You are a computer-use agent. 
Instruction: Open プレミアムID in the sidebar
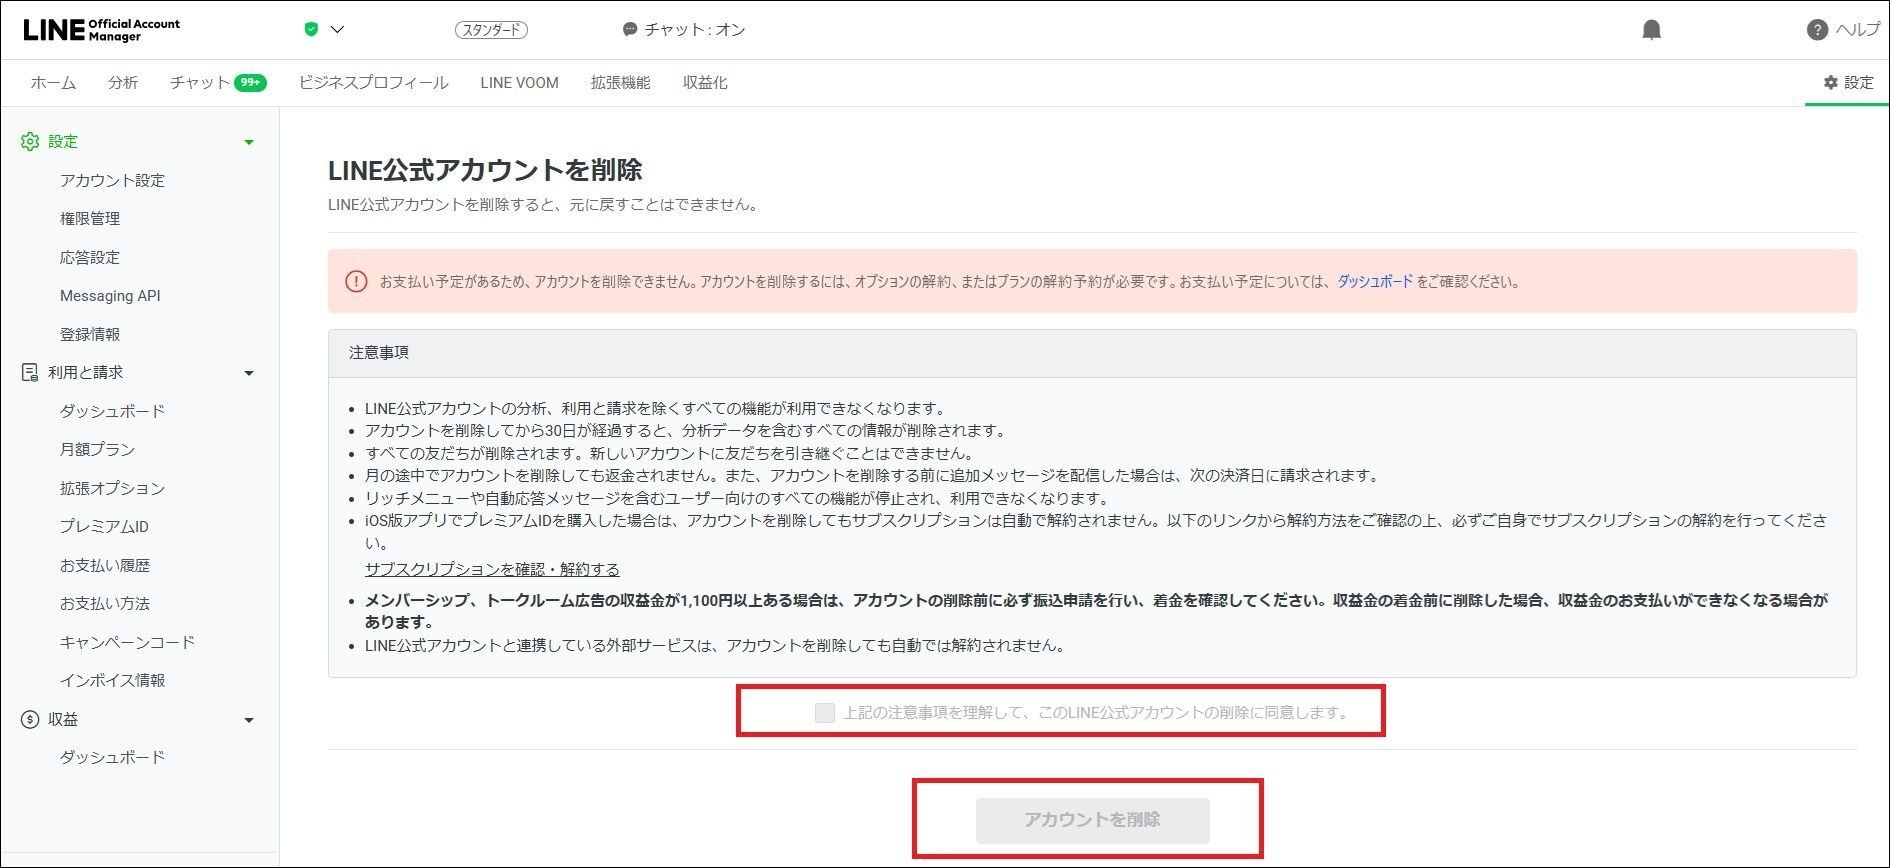[104, 527]
